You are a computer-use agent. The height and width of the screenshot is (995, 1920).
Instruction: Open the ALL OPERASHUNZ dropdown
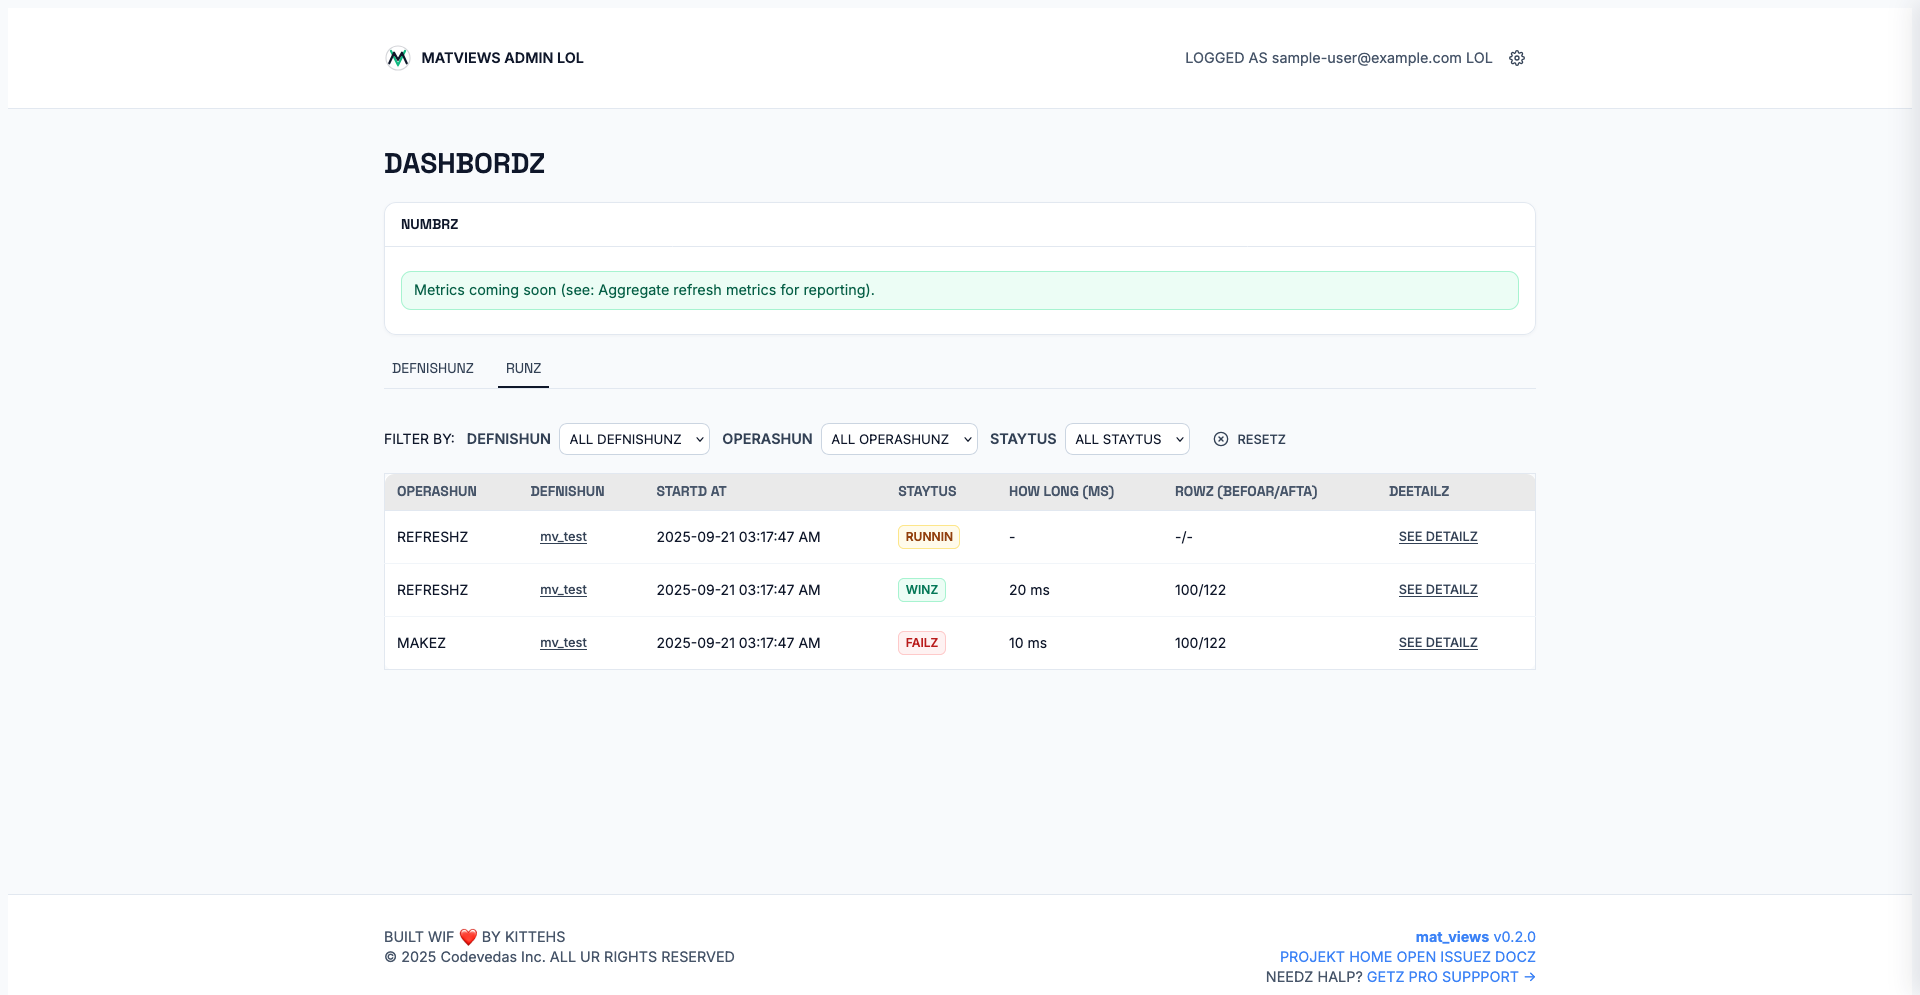pyautogui.click(x=899, y=439)
